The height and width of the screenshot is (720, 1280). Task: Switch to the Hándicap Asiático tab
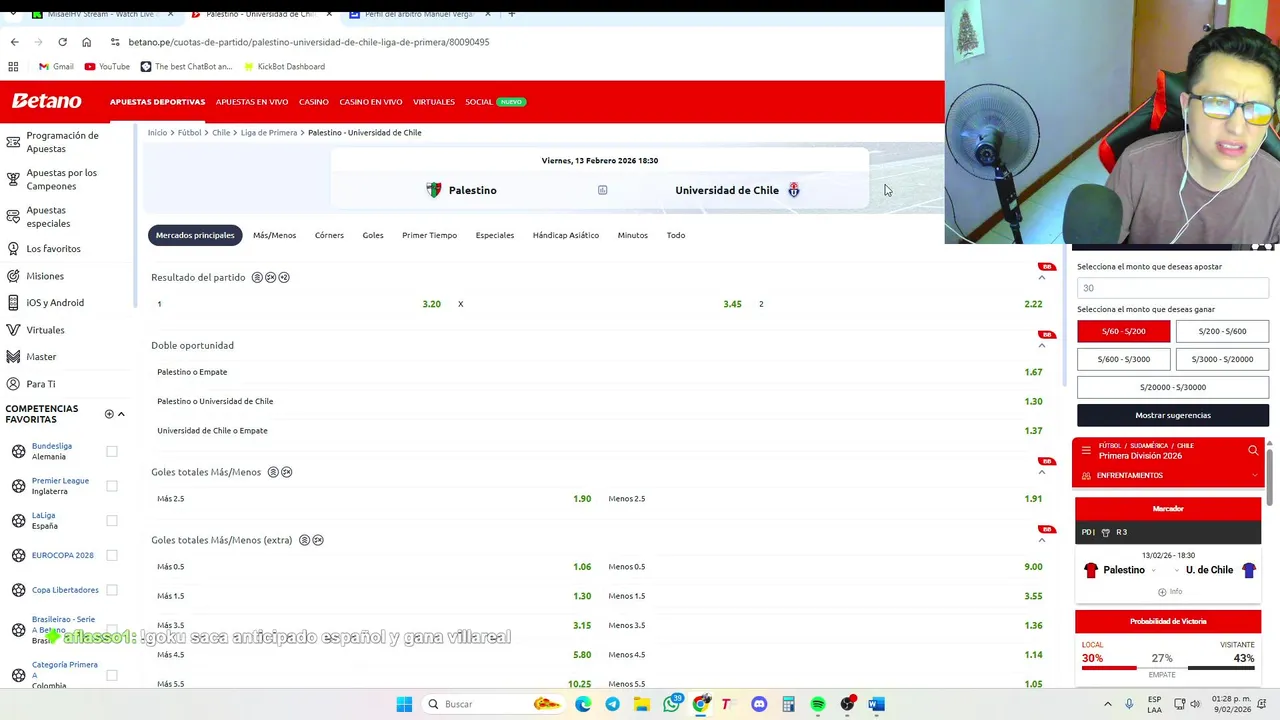566,235
